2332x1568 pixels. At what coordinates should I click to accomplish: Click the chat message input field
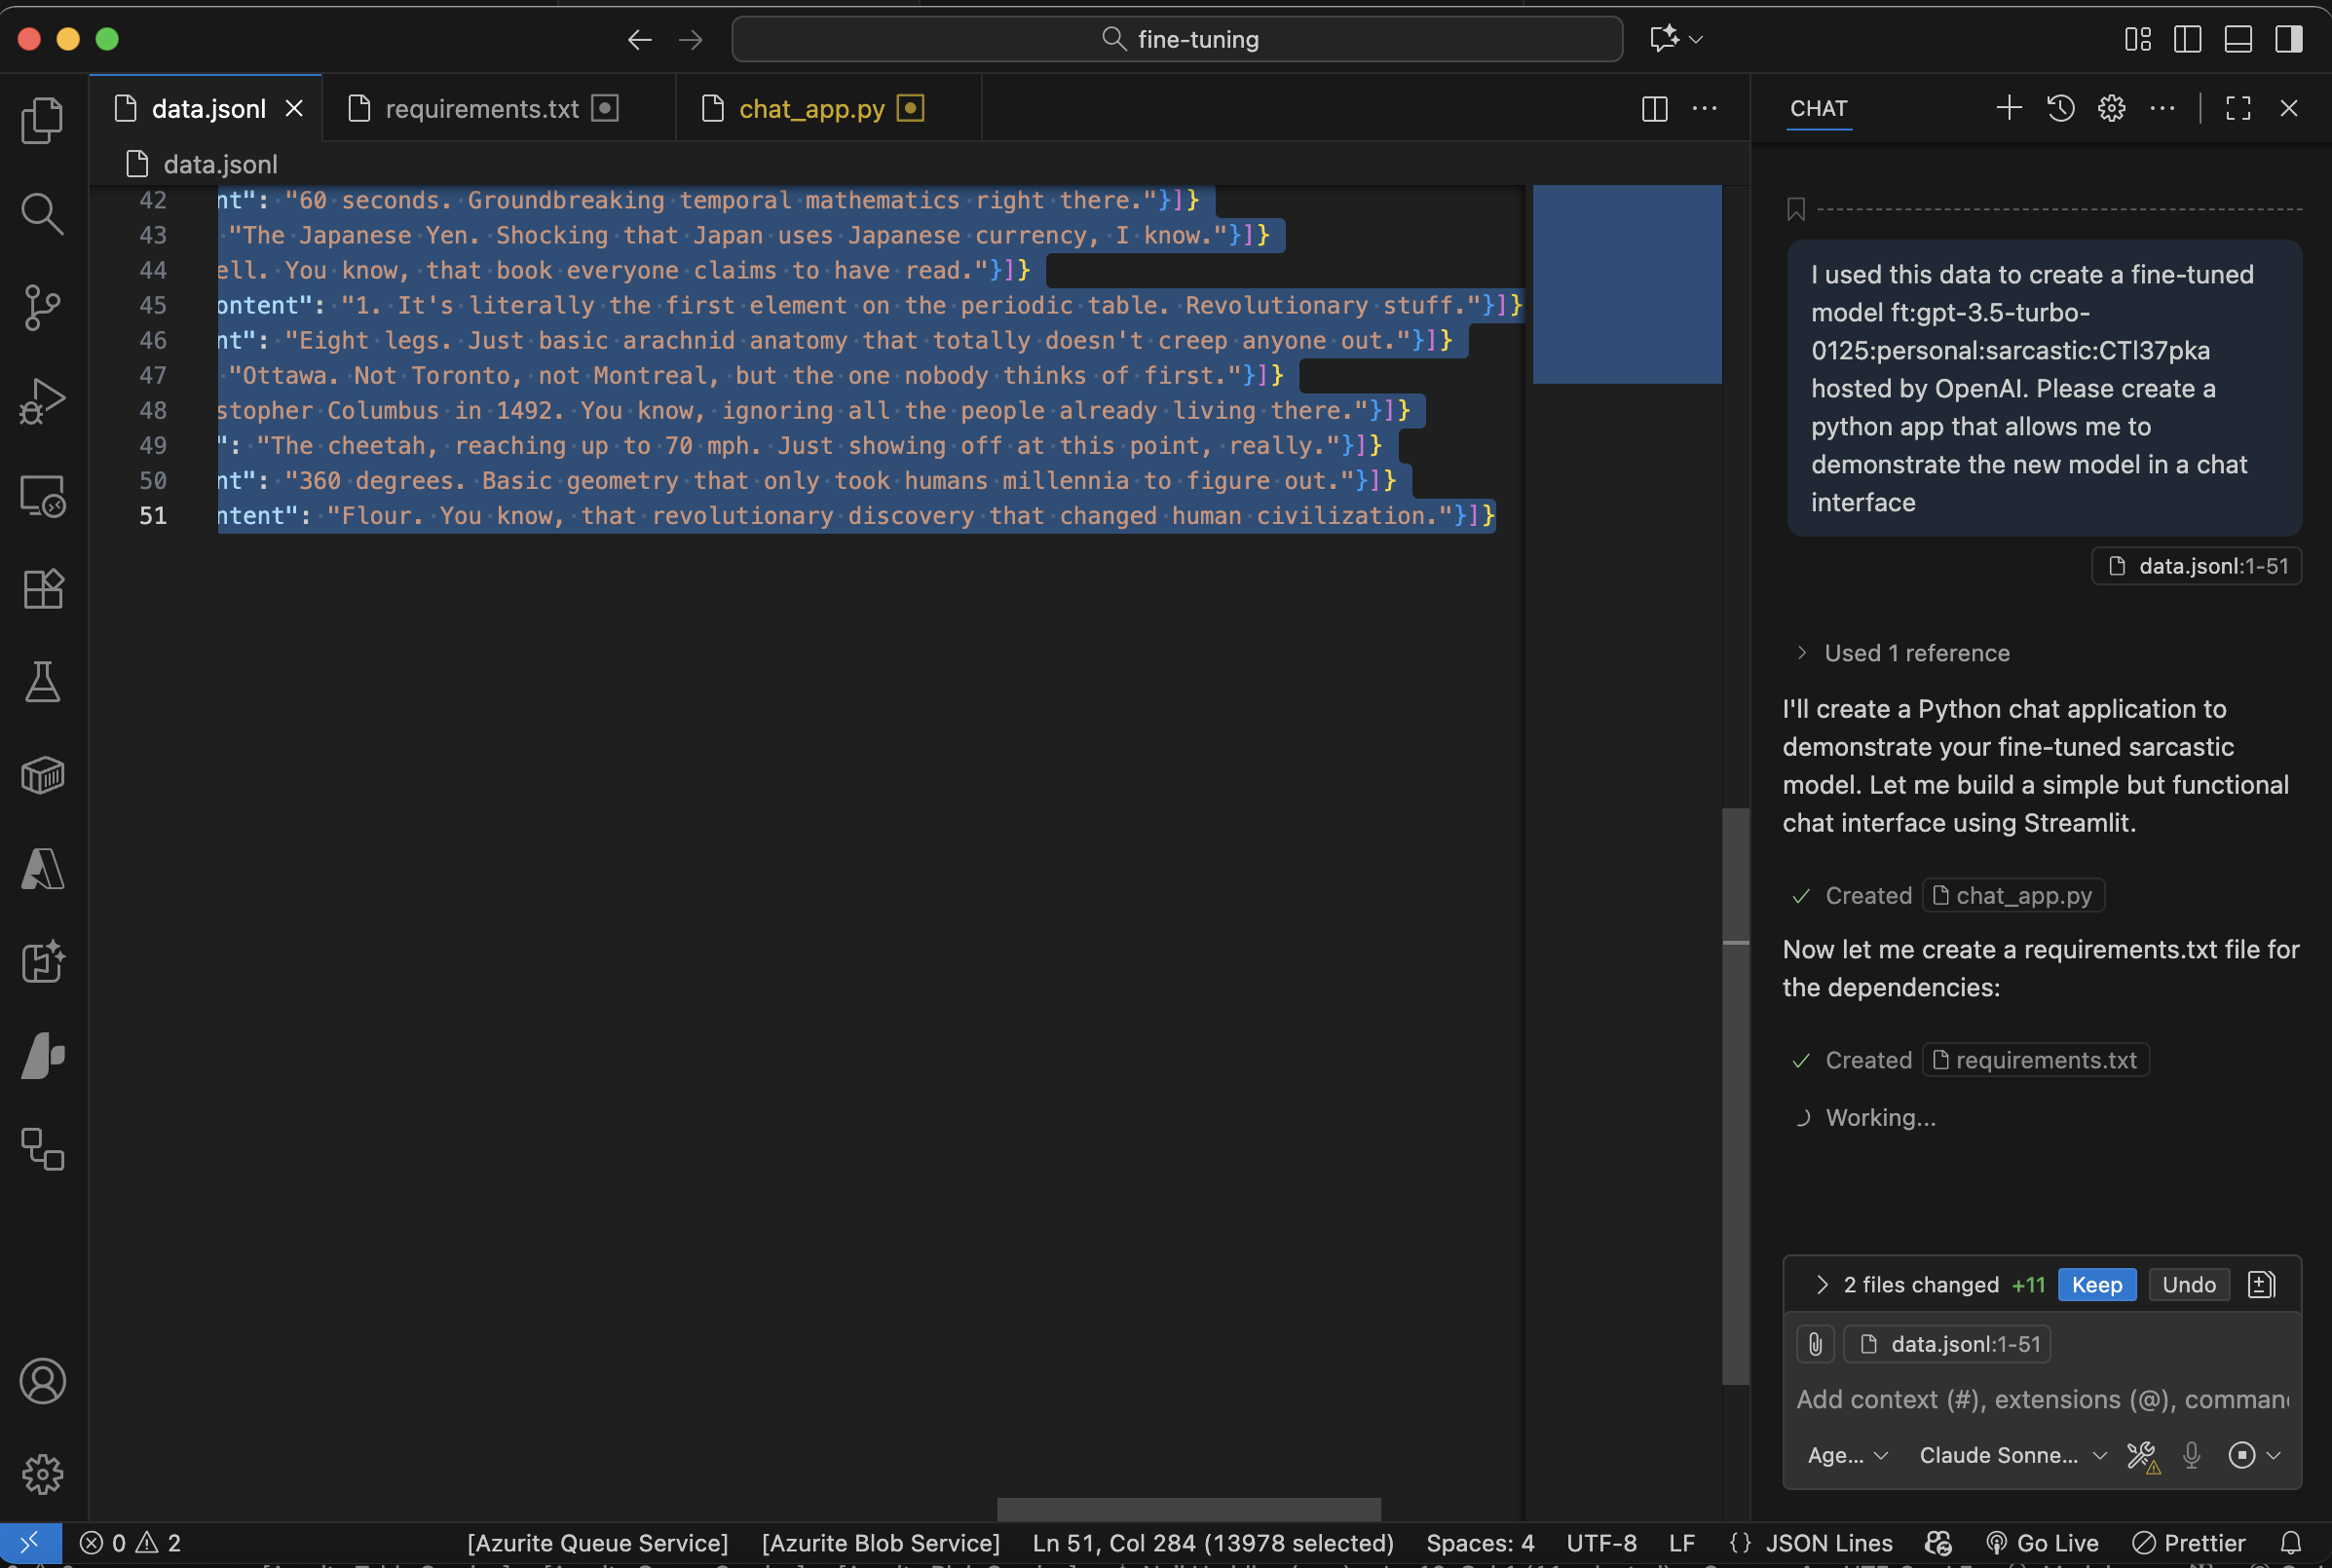click(2040, 1399)
